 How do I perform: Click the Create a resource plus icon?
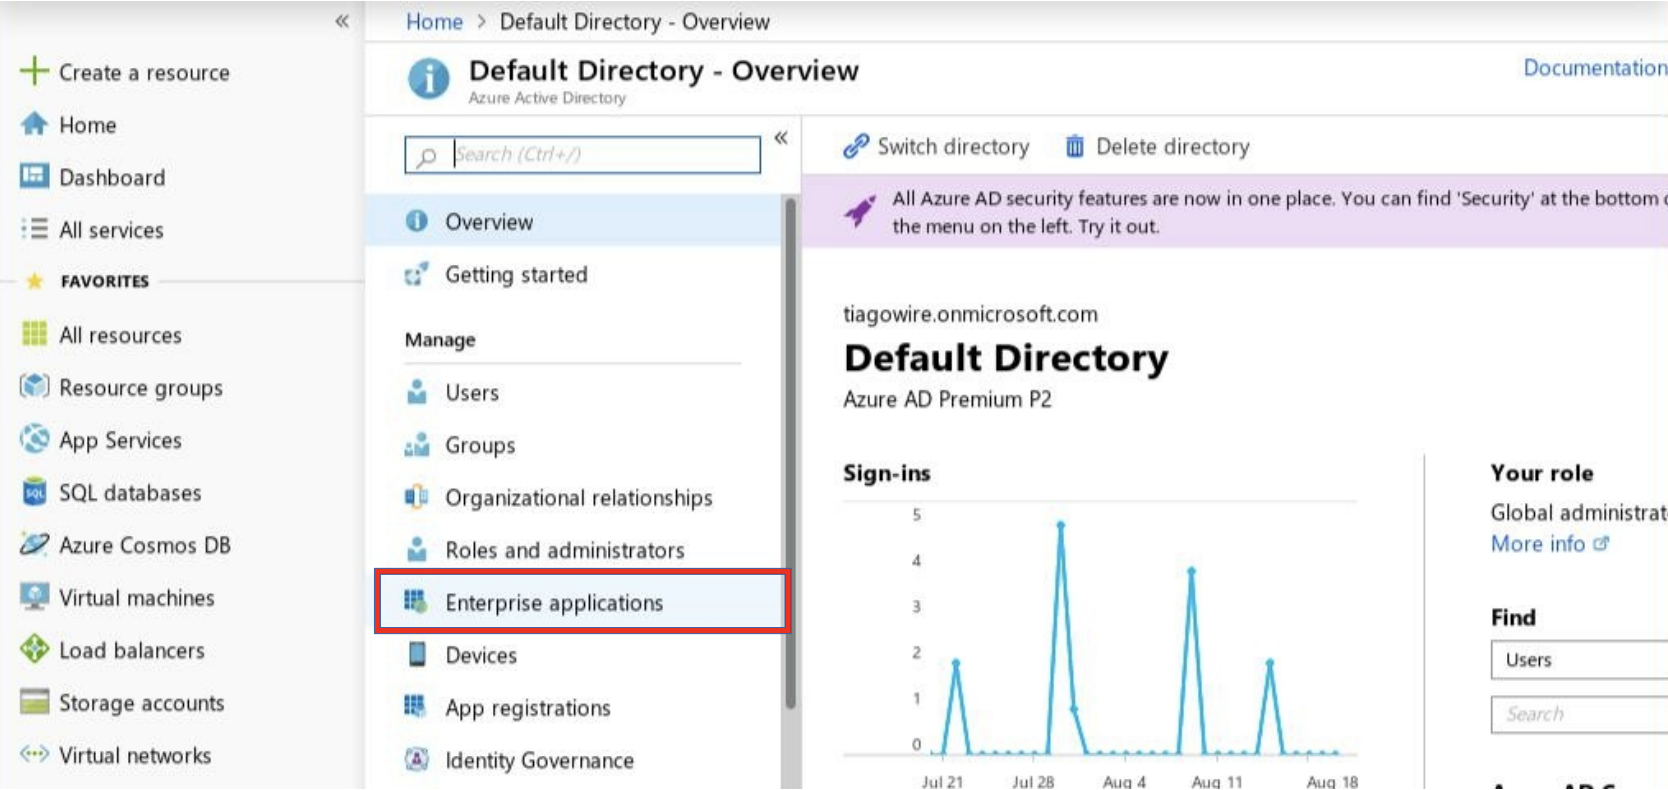point(34,71)
